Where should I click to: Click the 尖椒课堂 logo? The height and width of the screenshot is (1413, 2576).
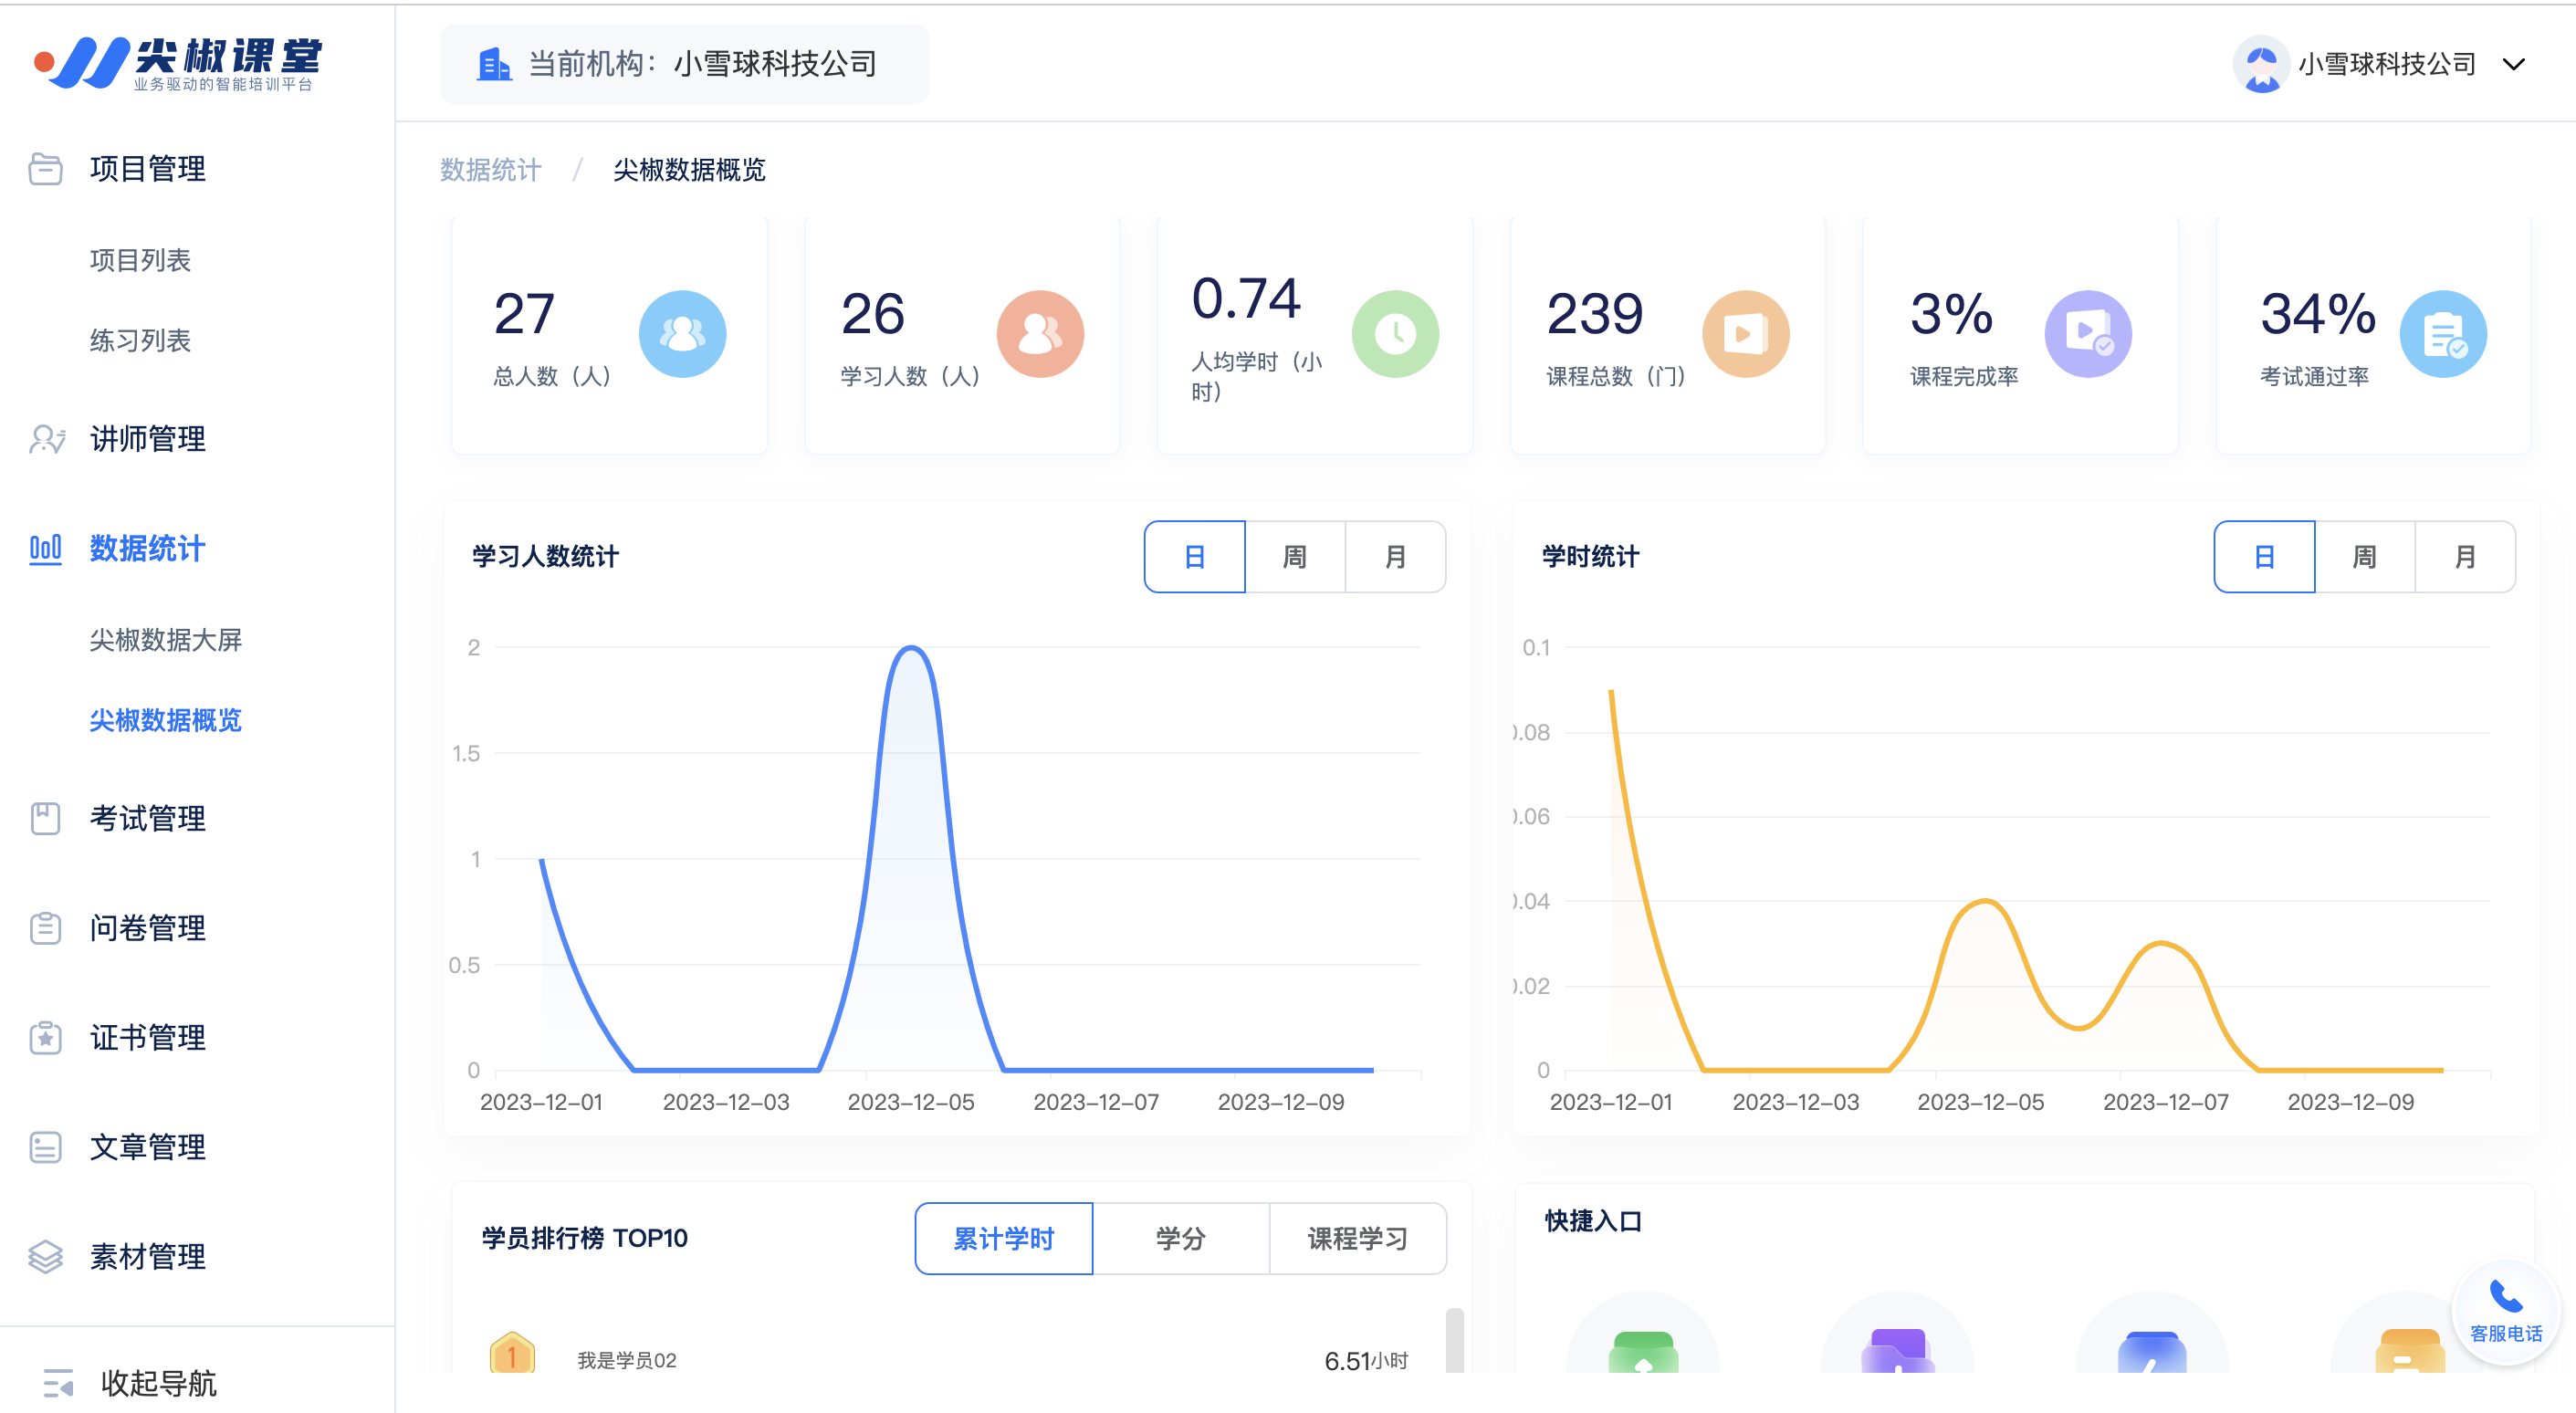pos(178,63)
